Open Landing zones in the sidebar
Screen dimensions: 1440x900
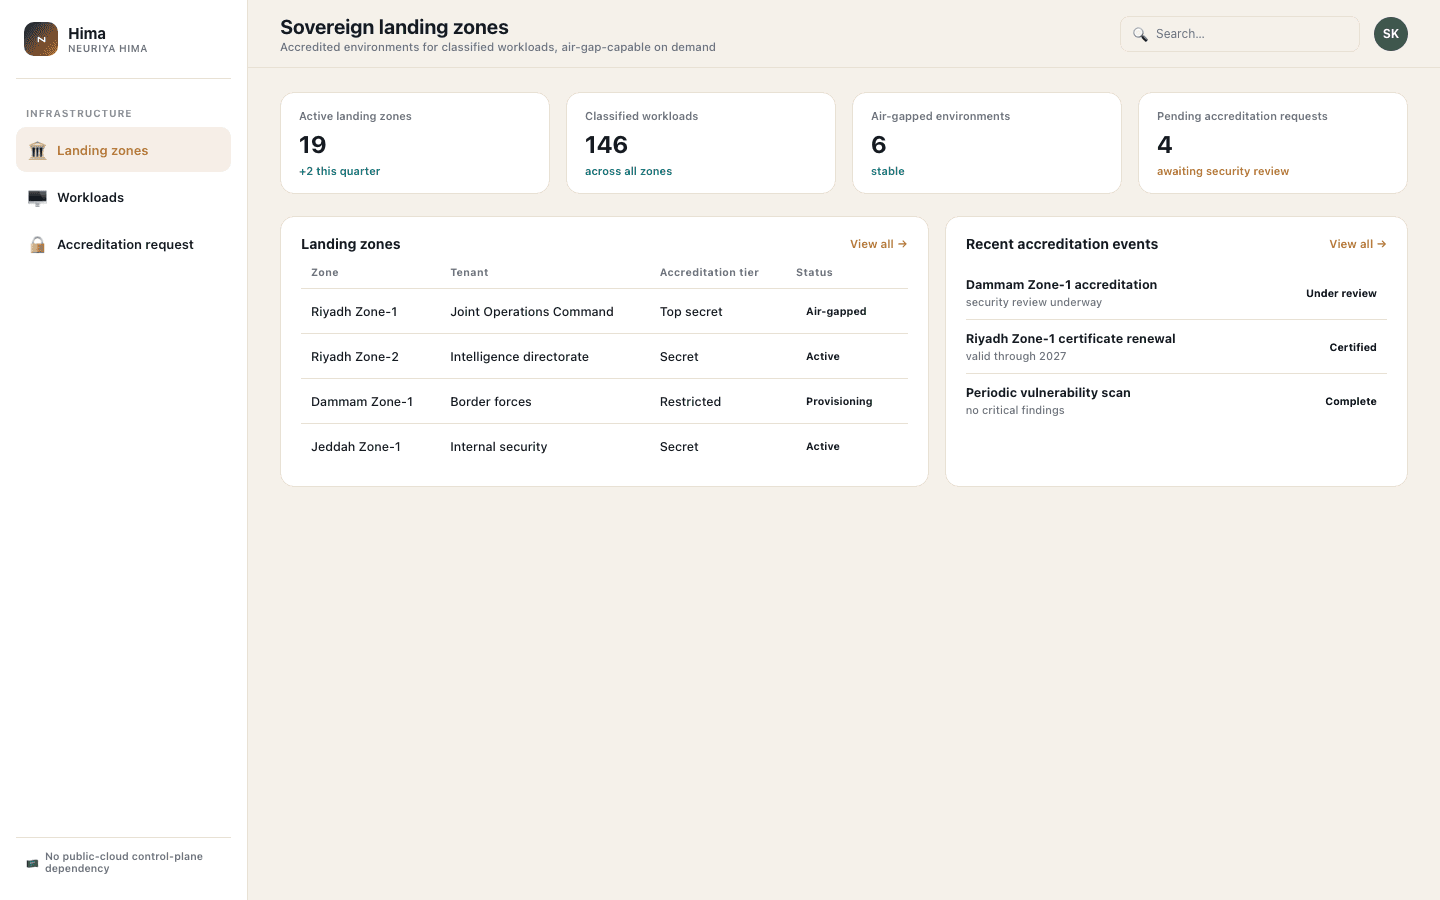[x=123, y=150]
